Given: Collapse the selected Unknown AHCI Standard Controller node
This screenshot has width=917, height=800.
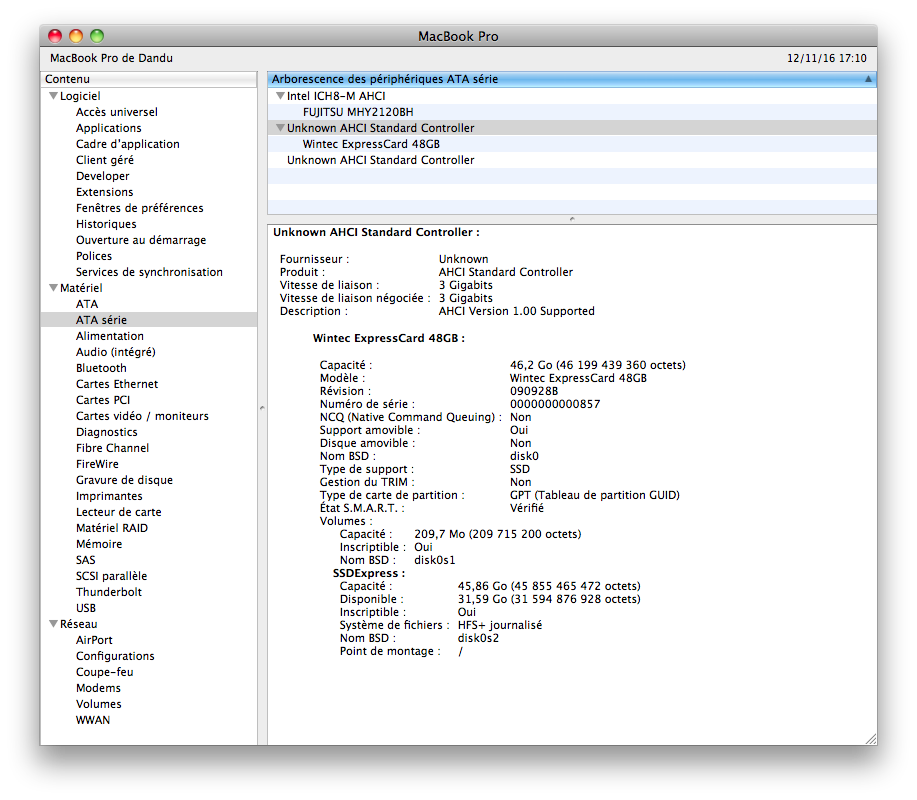Looking at the screenshot, I should tap(280, 127).
